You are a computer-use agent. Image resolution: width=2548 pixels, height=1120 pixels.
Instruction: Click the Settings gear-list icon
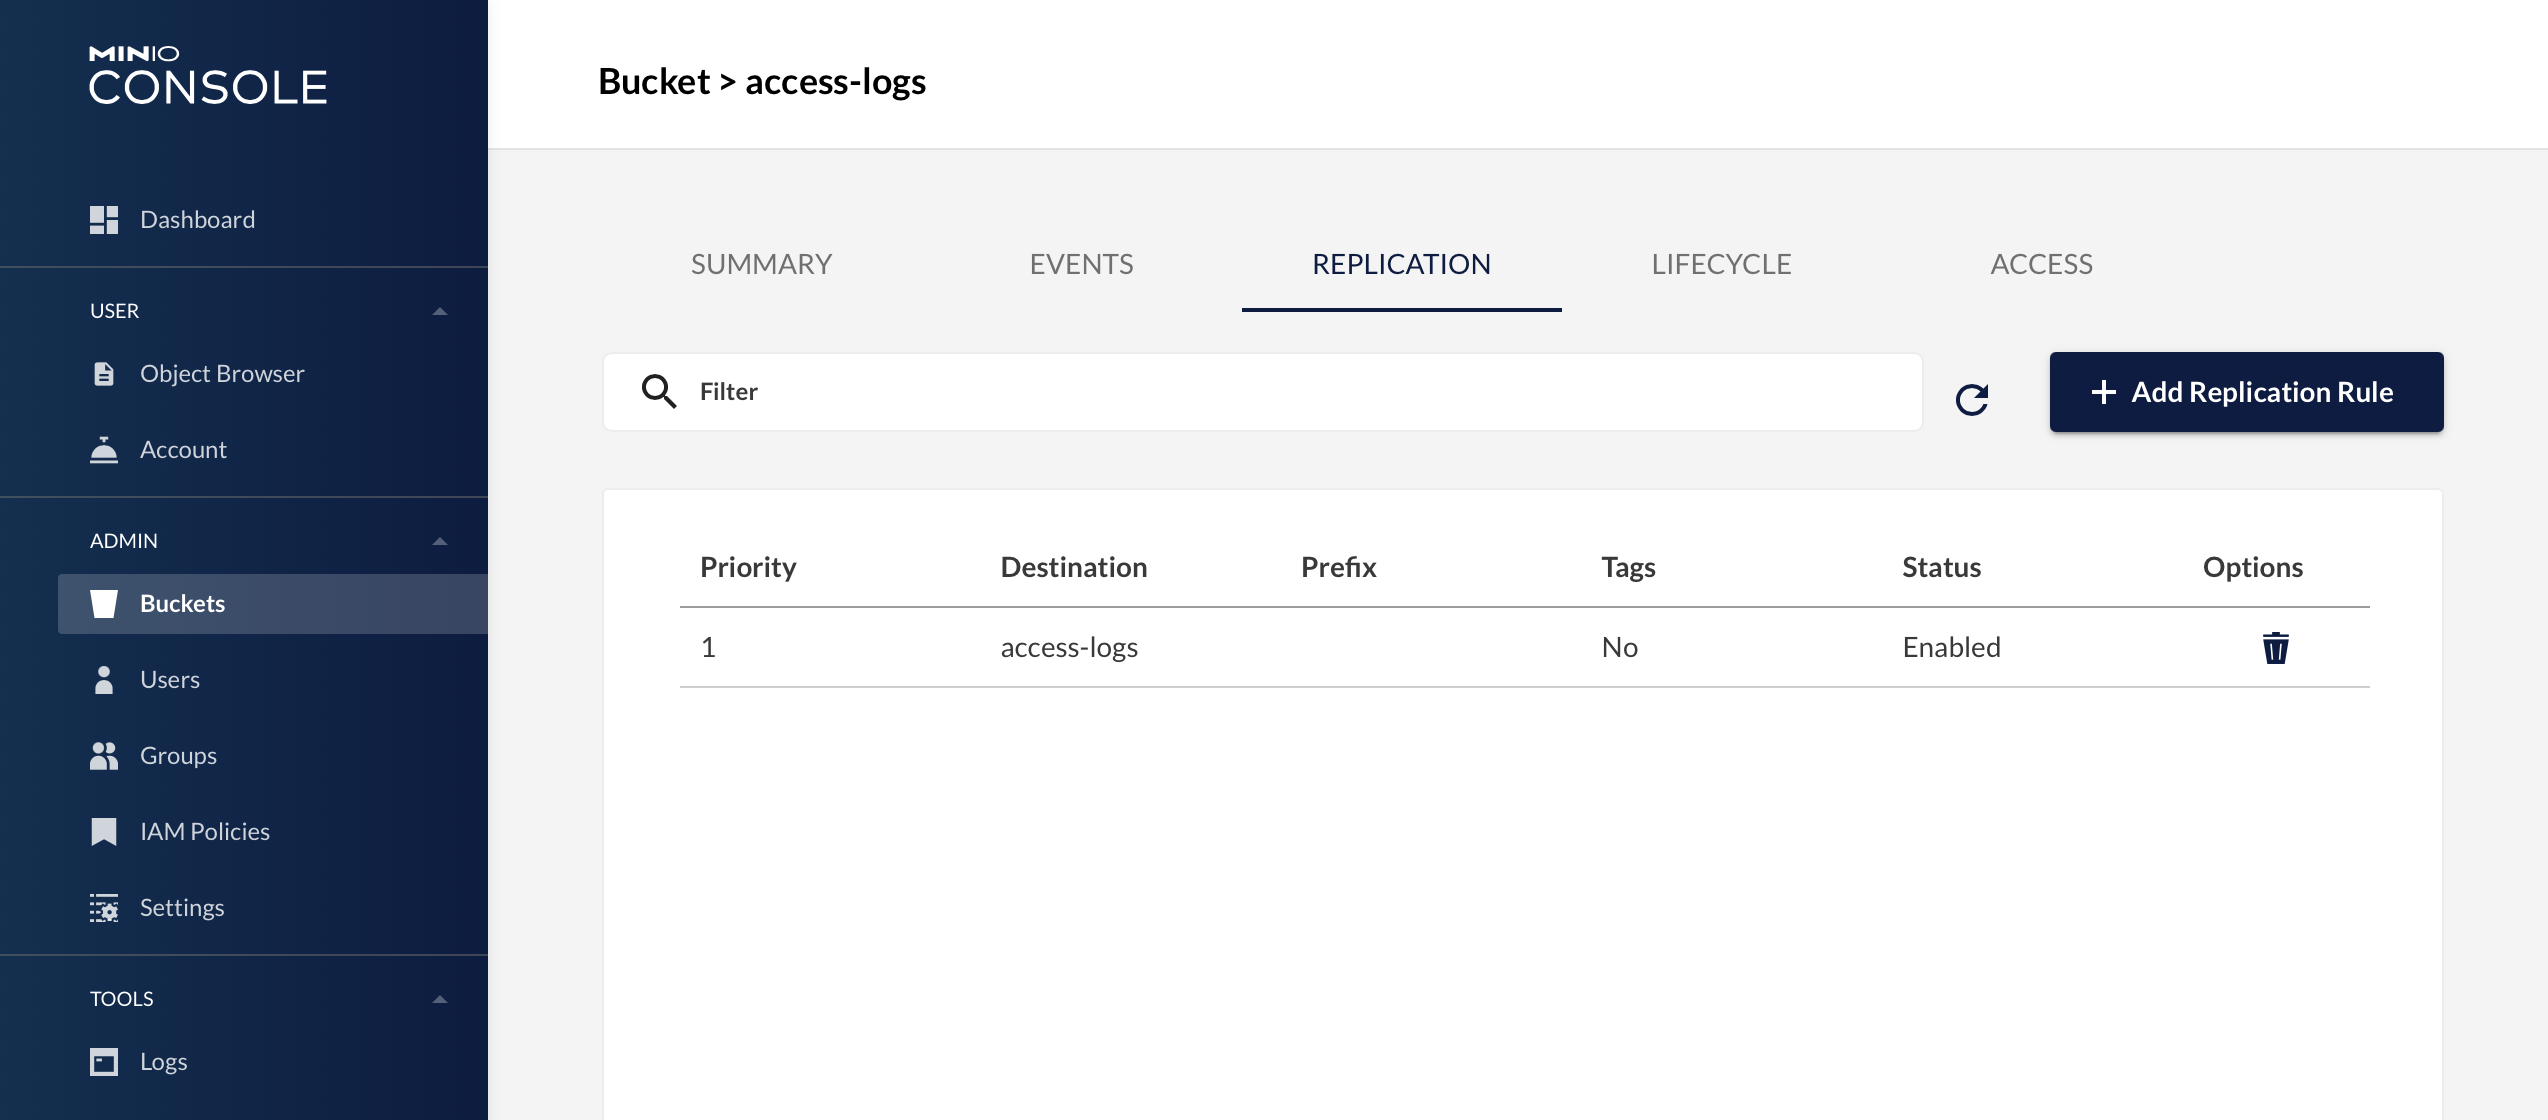(104, 908)
